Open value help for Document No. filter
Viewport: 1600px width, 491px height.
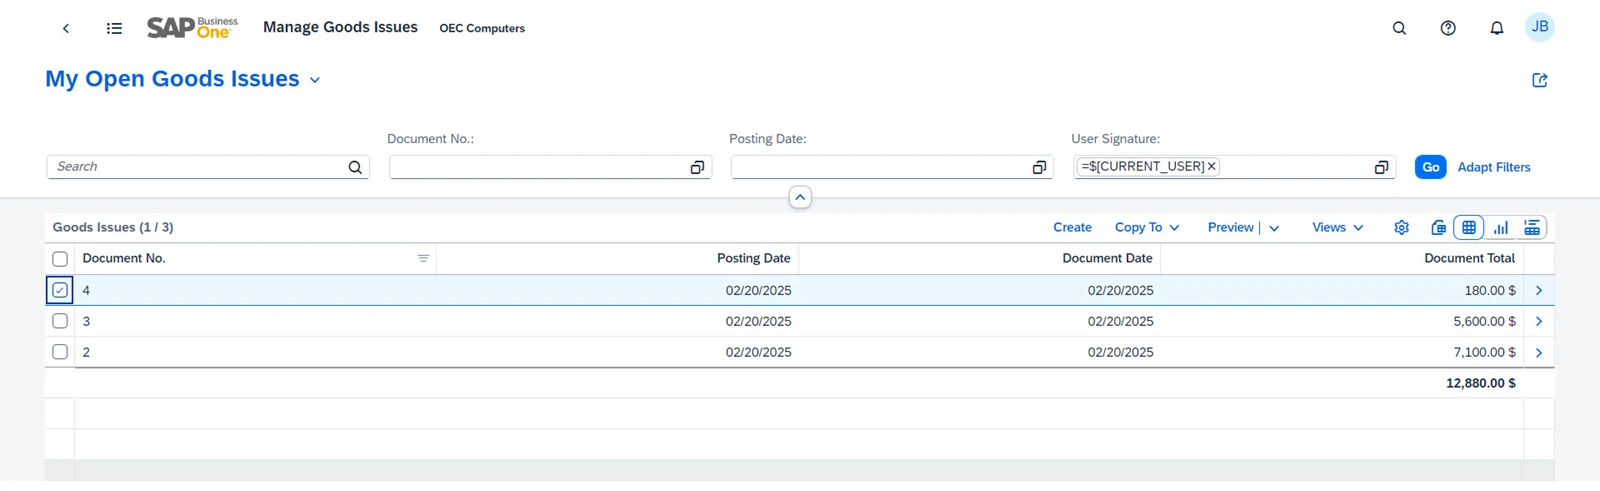697,167
